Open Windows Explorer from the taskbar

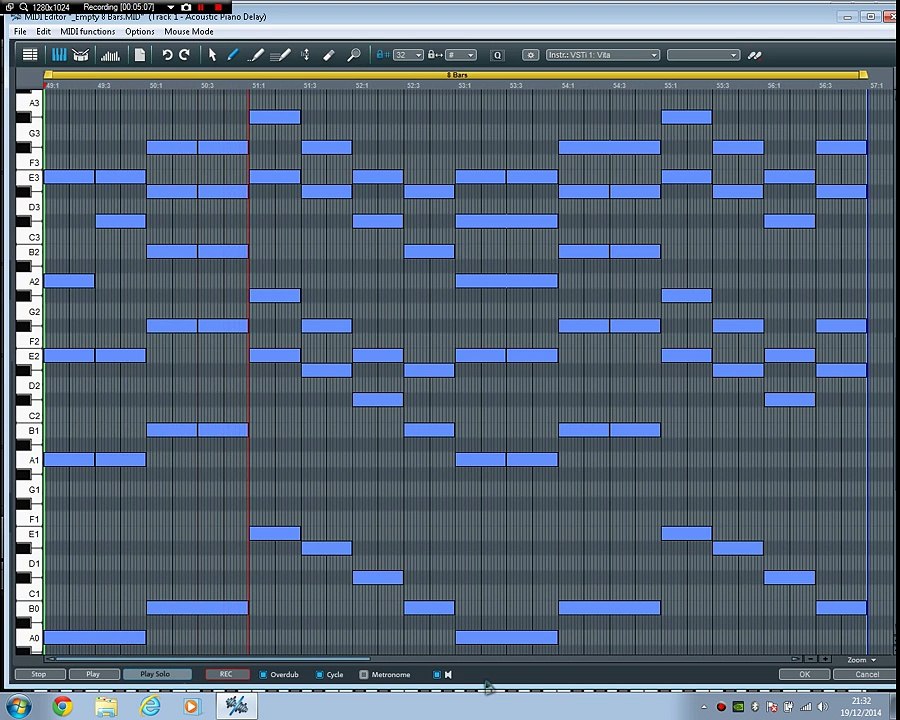point(106,706)
